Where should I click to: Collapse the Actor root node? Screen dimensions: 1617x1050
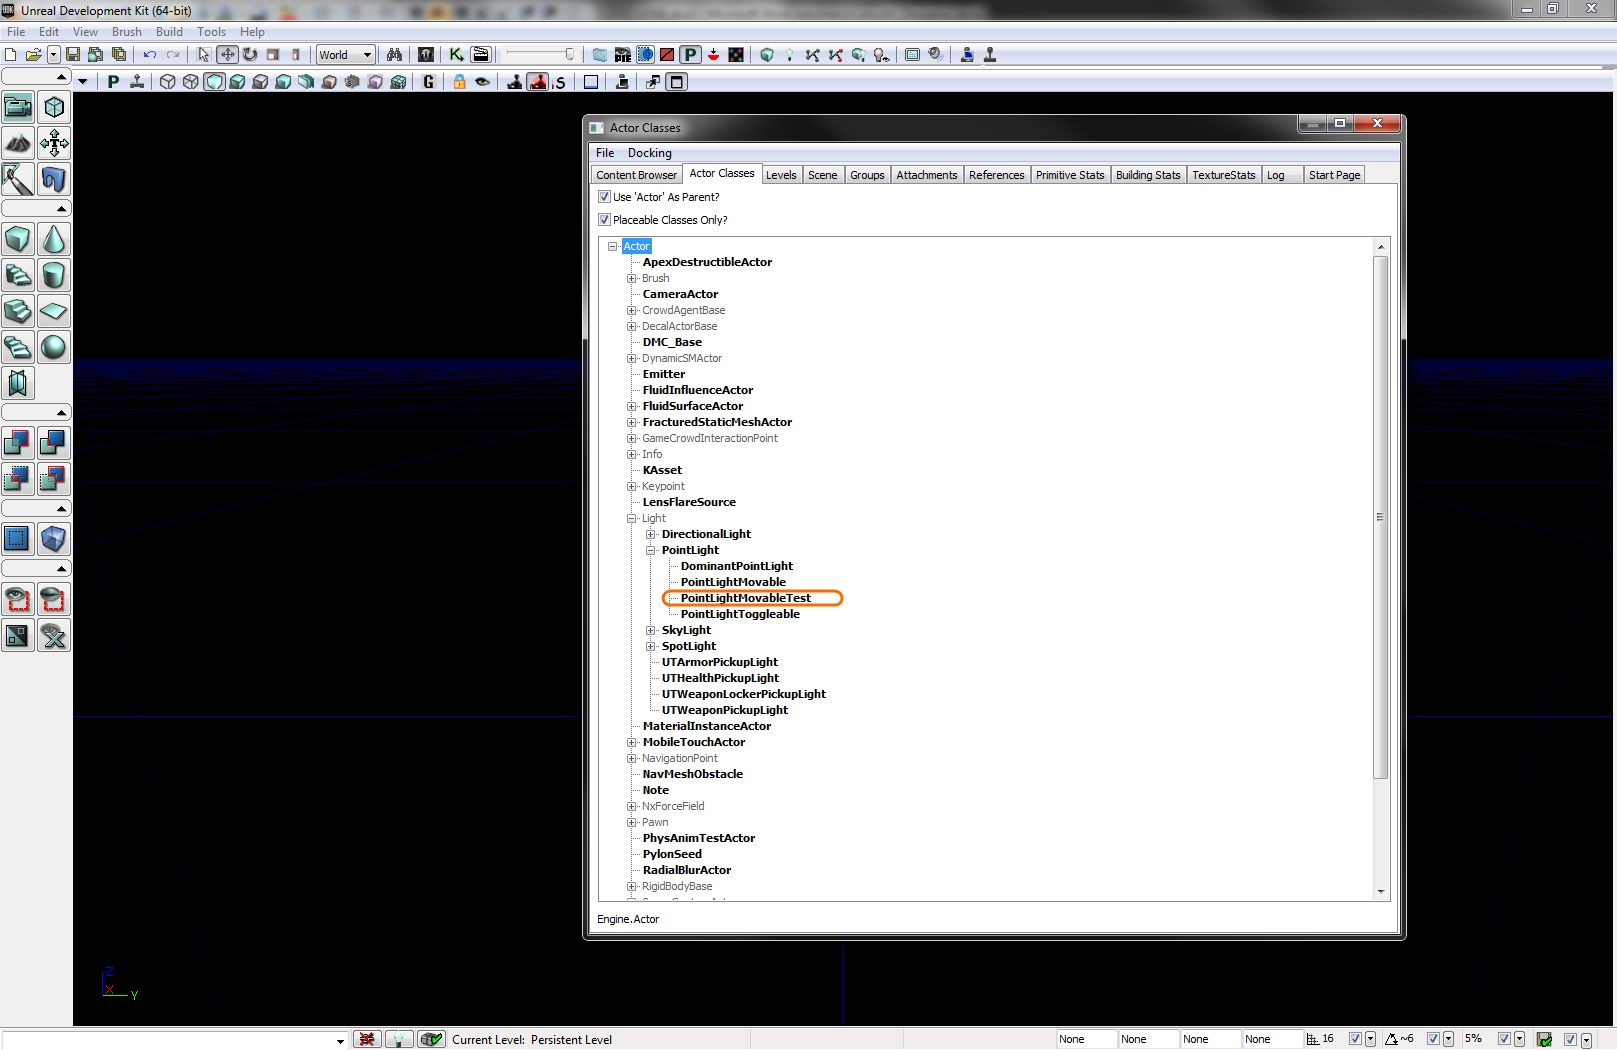[612, 246]
